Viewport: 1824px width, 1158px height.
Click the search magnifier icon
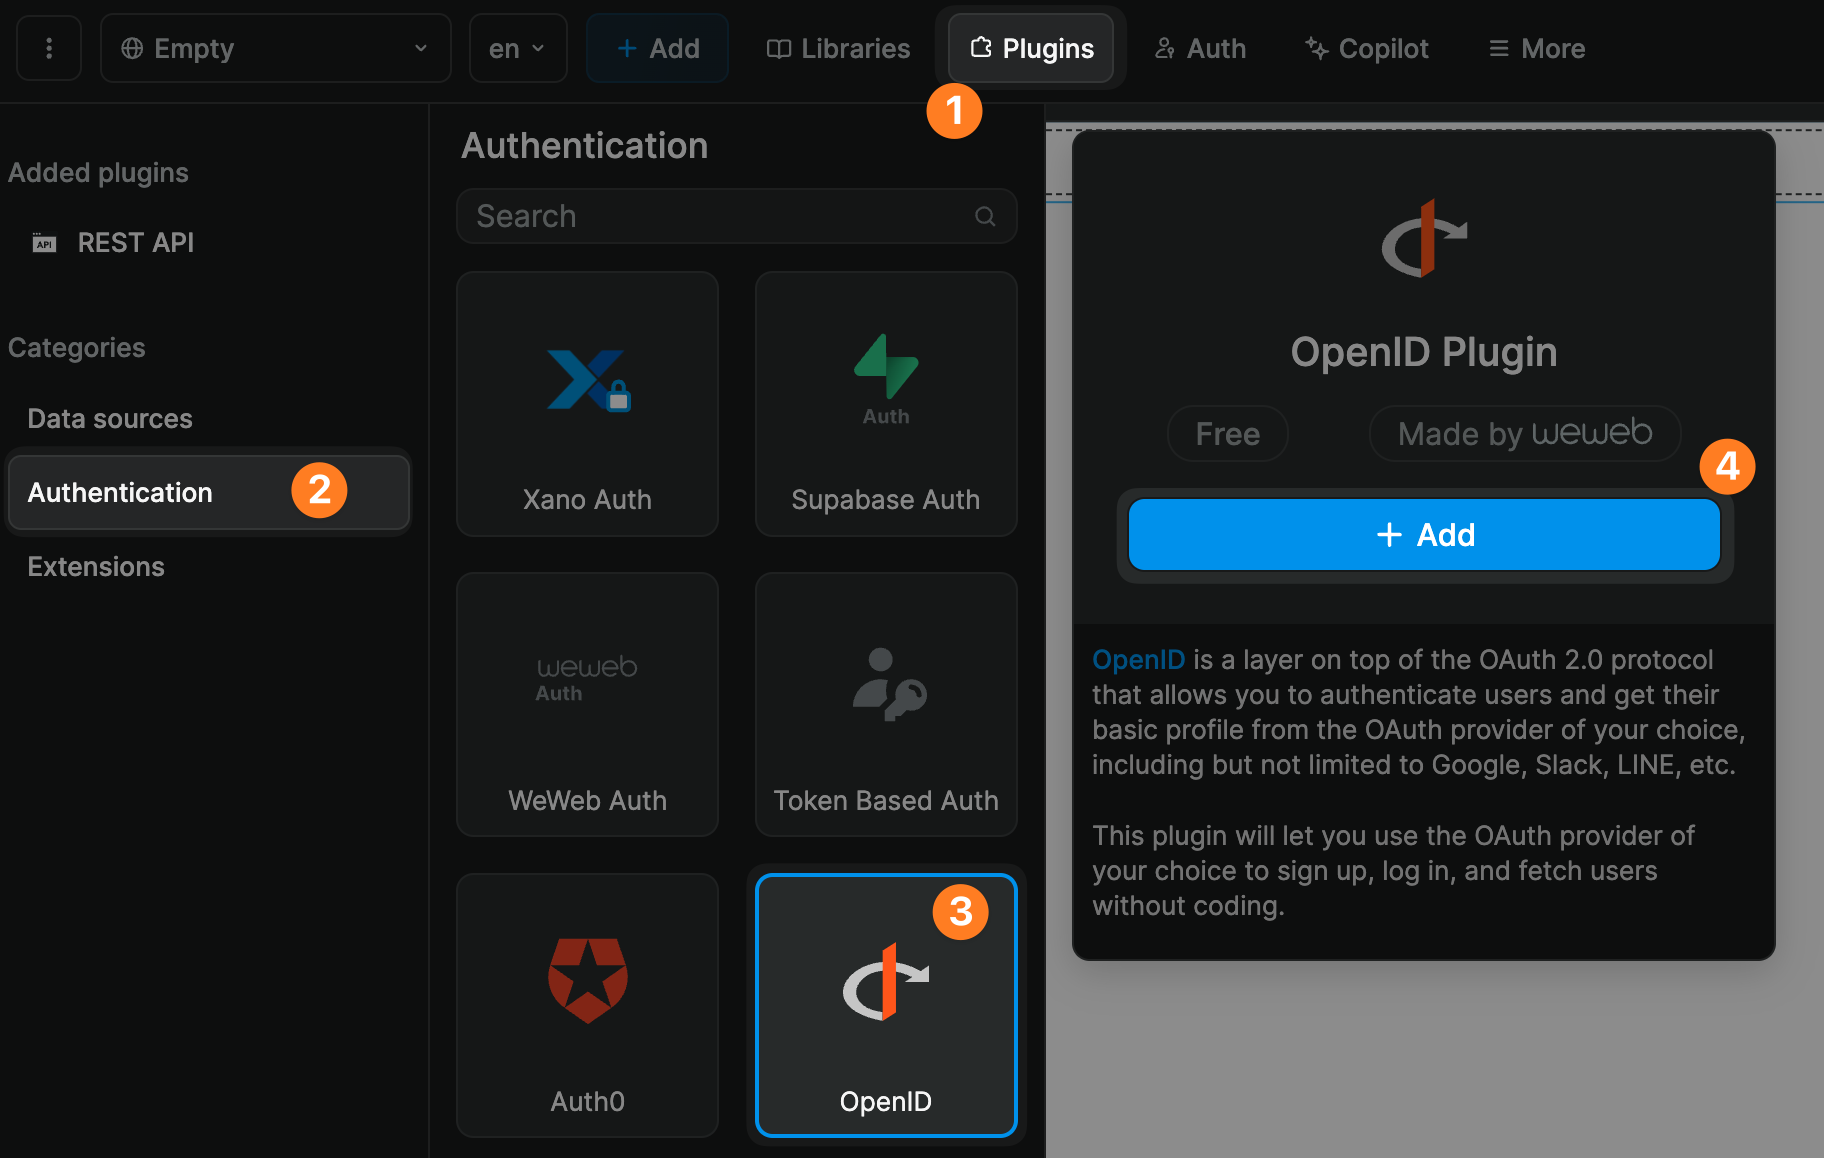984,216
